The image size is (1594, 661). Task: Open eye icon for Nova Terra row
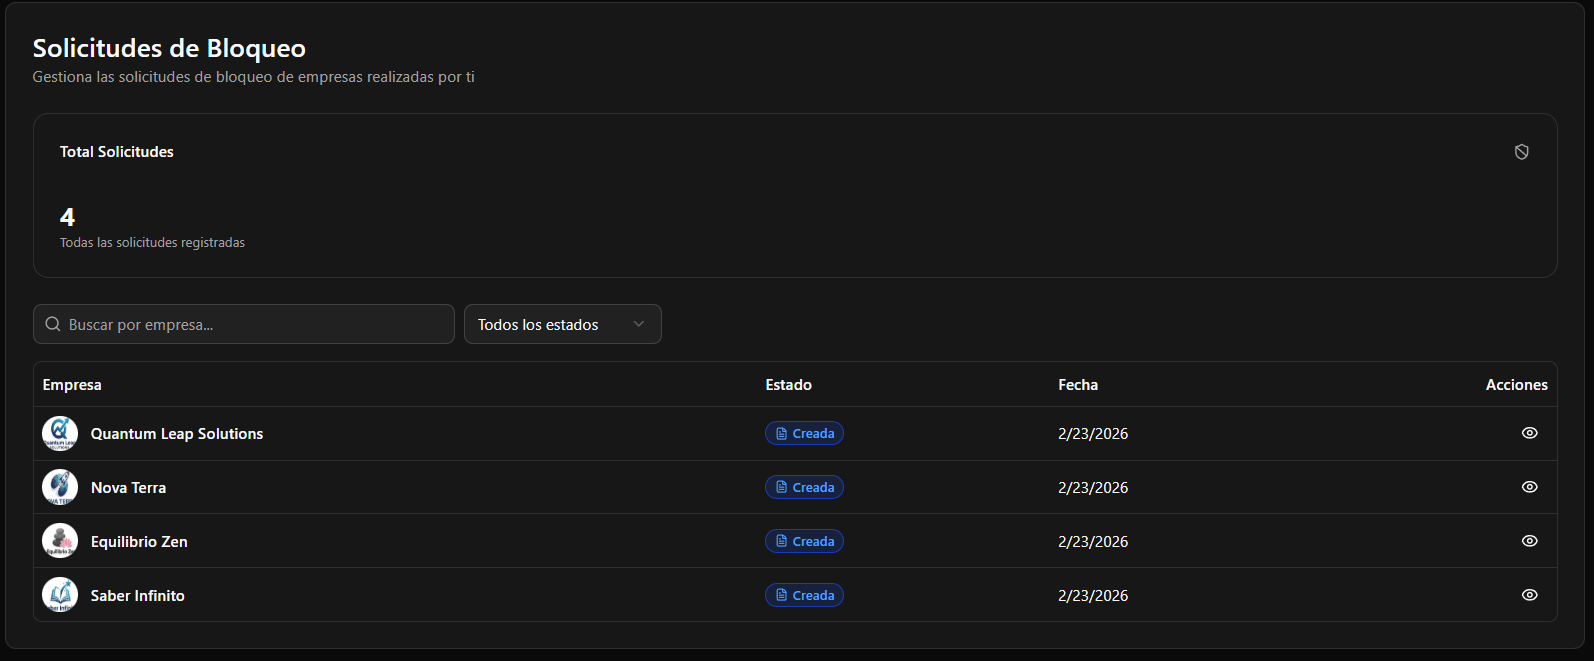(1529, 487)
